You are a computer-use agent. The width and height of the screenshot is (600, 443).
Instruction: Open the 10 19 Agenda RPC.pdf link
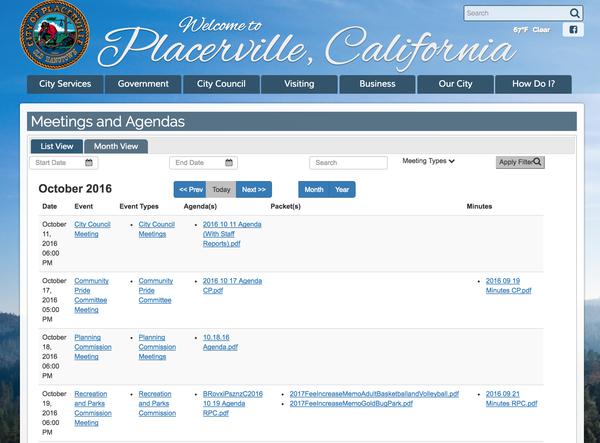233,404
